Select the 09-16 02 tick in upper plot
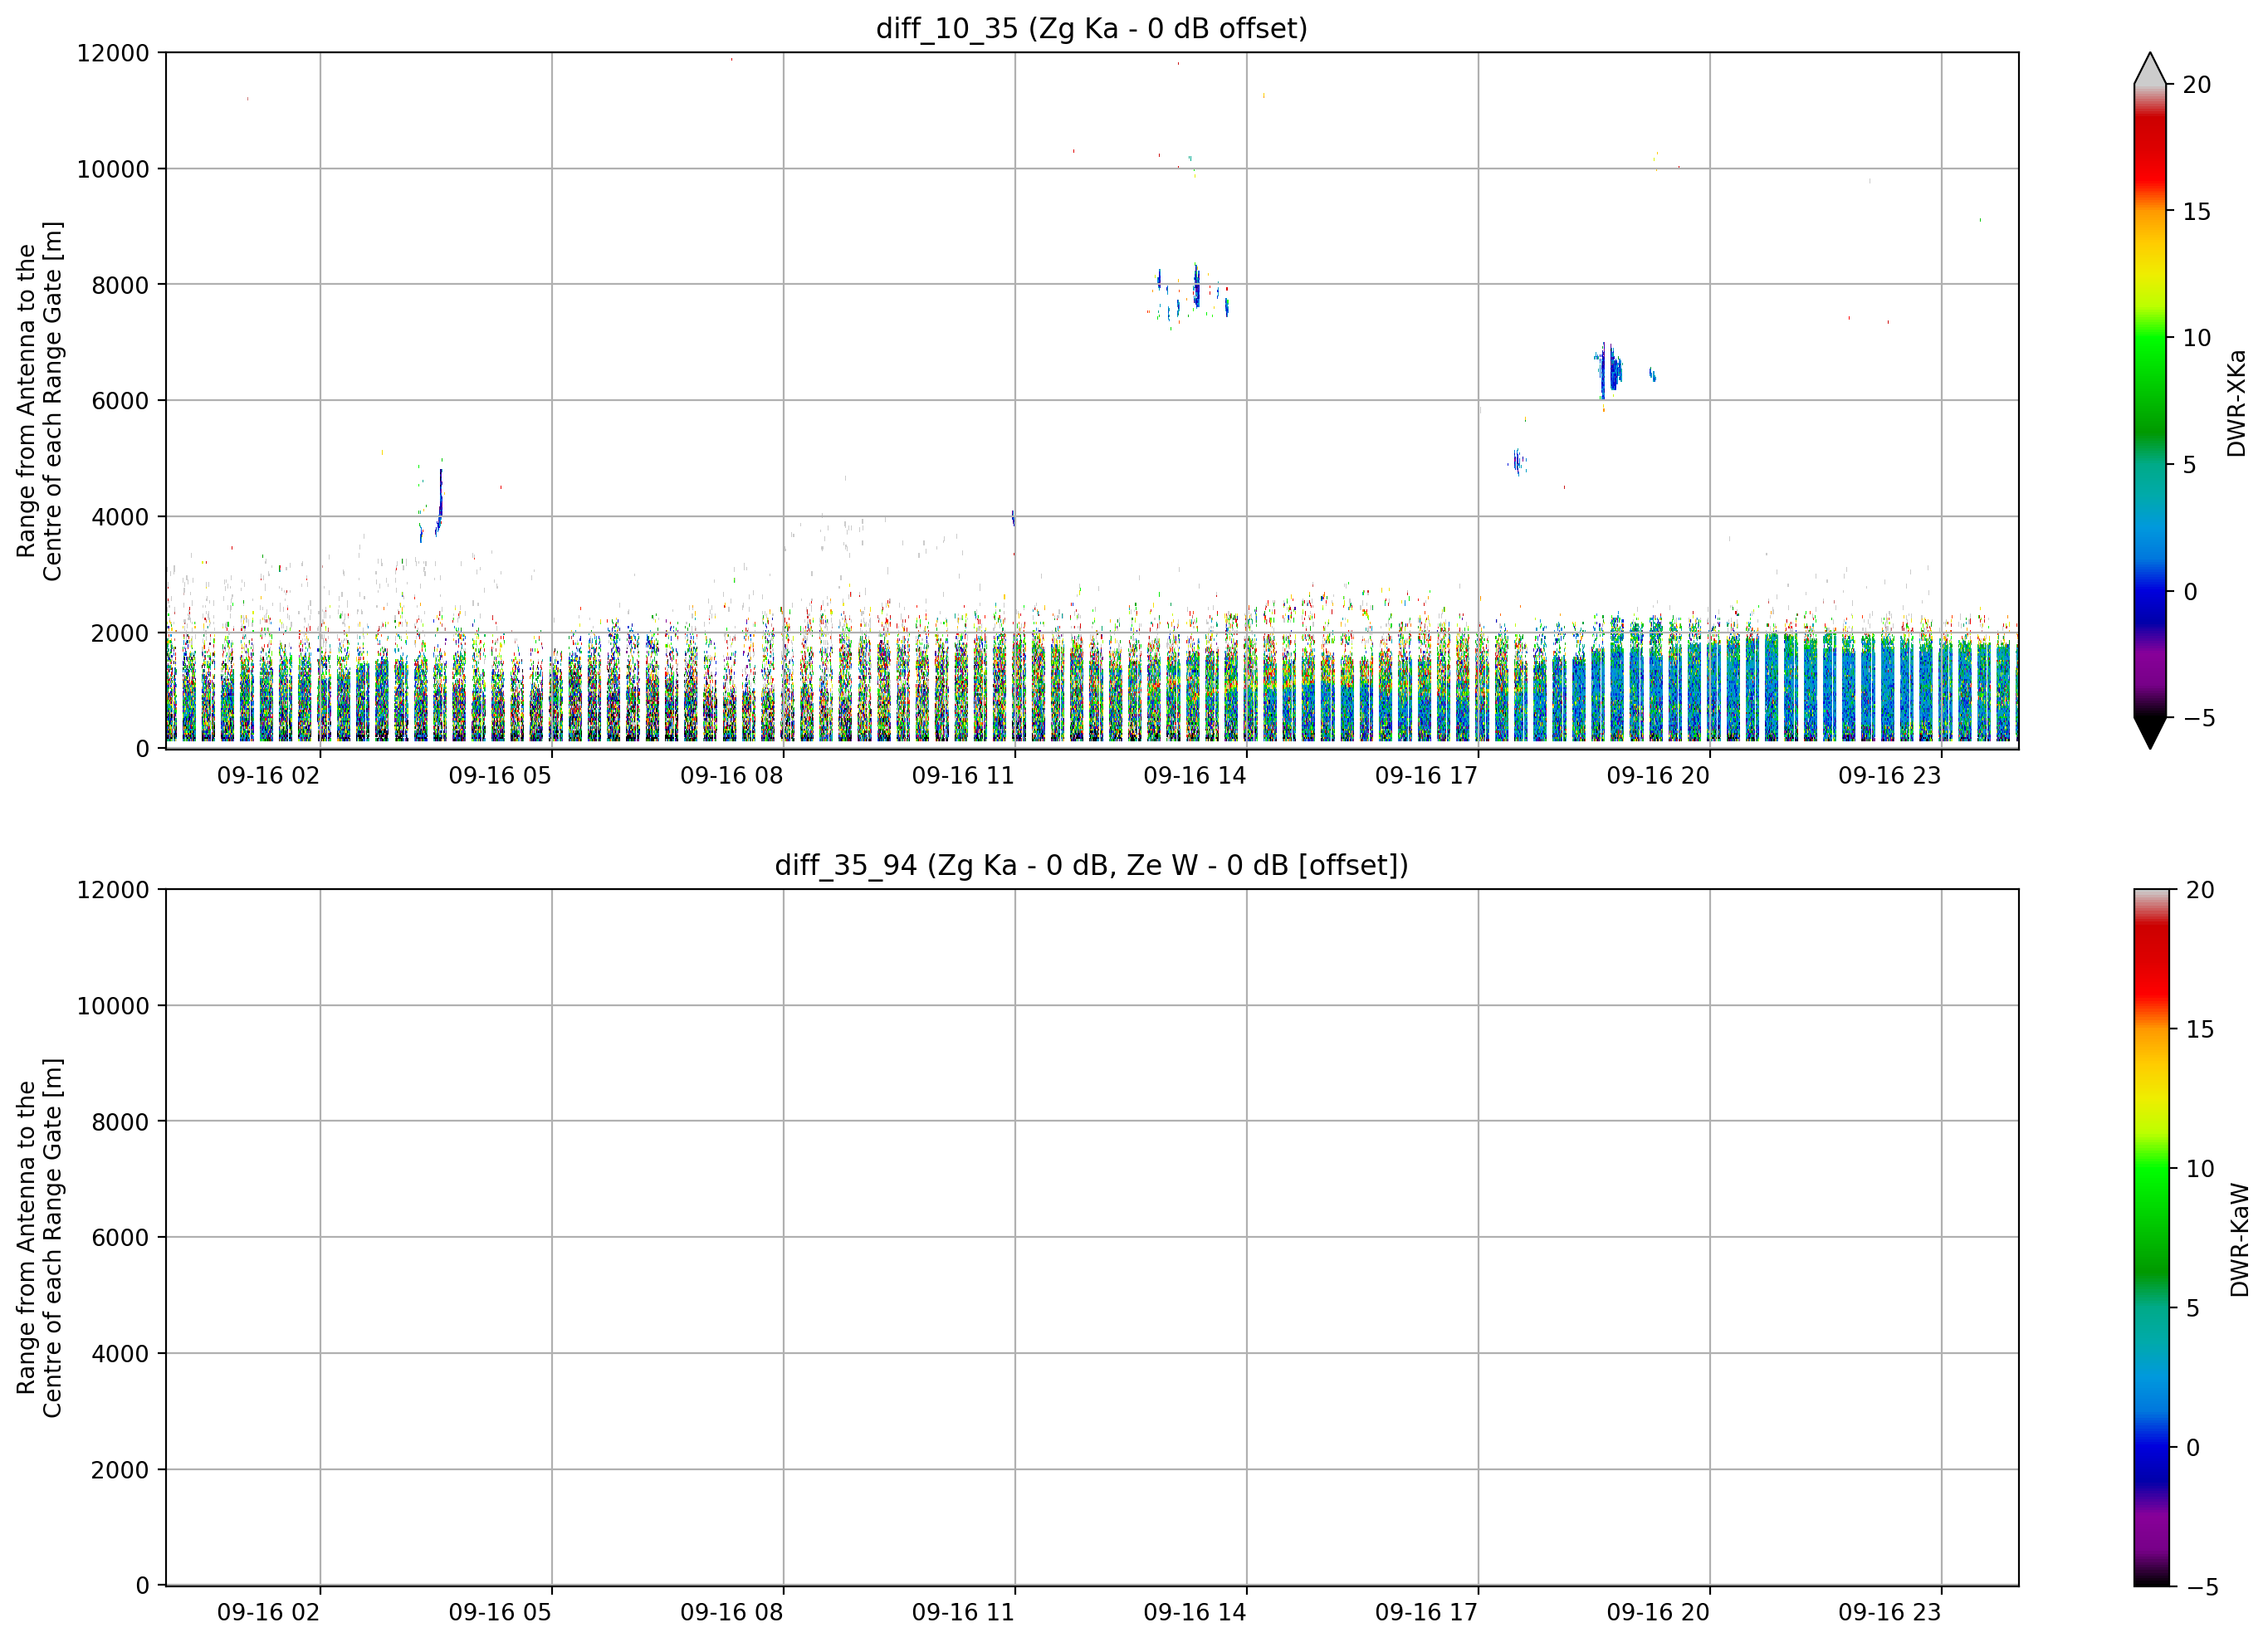This screenshot has height=1642, width=2268. [268, 776]
